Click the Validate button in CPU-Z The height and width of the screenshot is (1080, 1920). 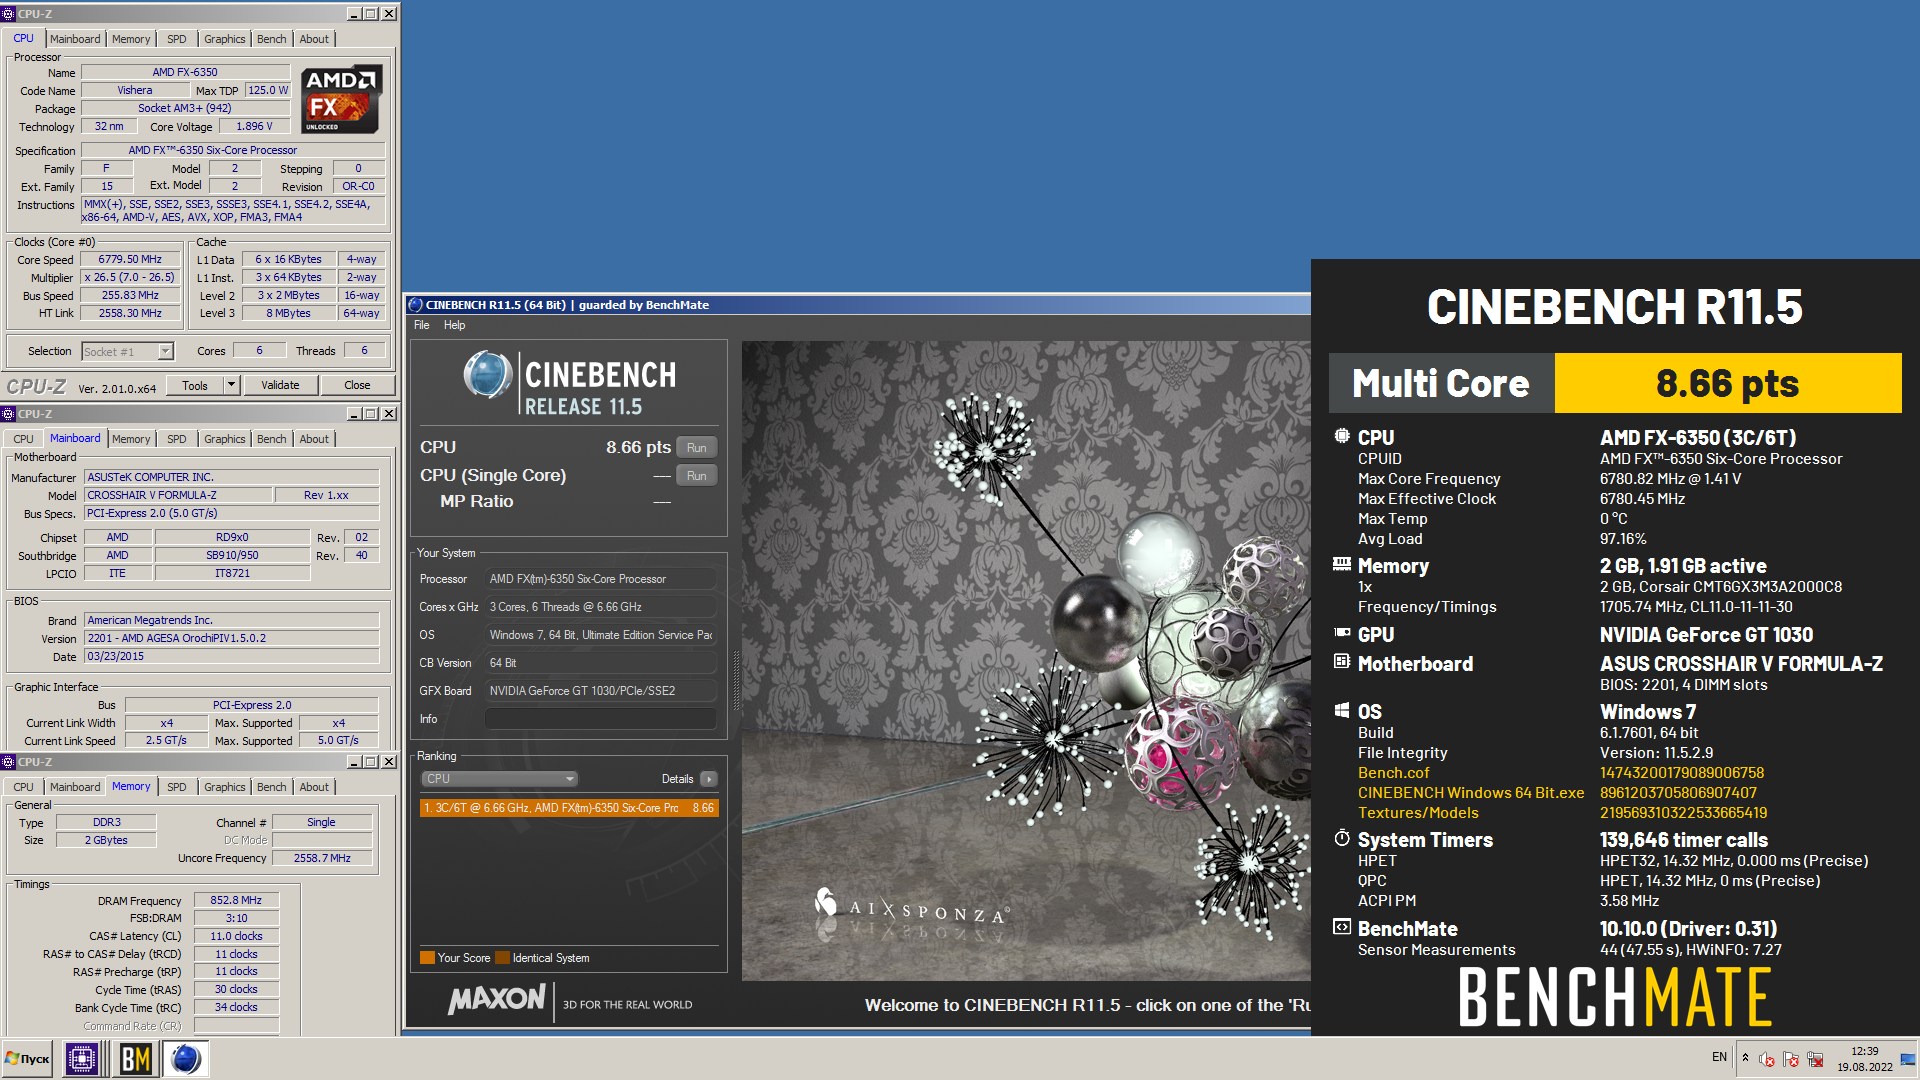[280, 385]
